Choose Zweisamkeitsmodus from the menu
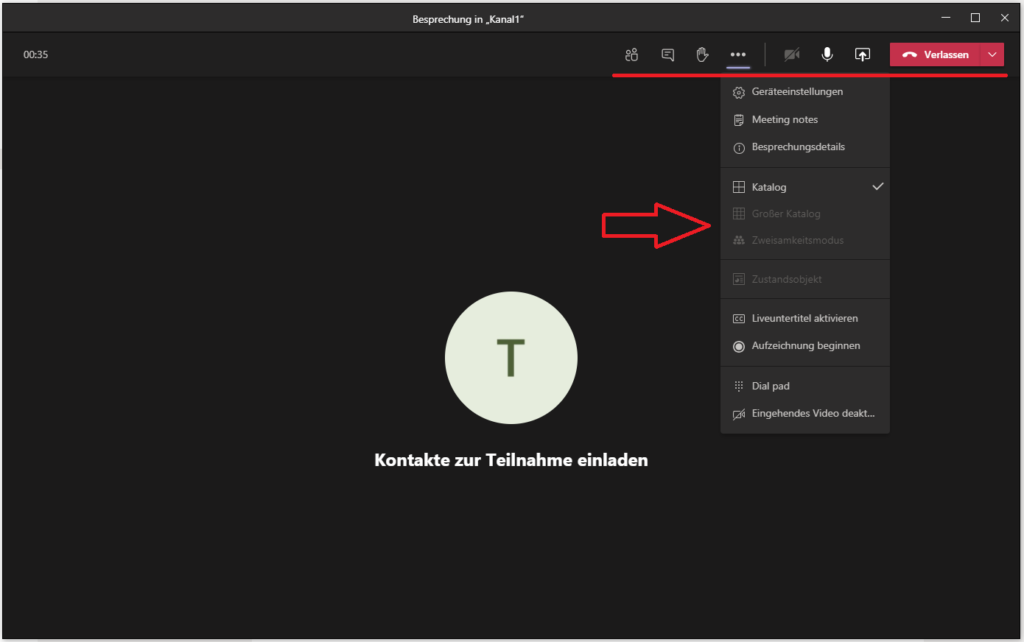Viewport: 1024px width, 642px height. click(x=797, y=241)
